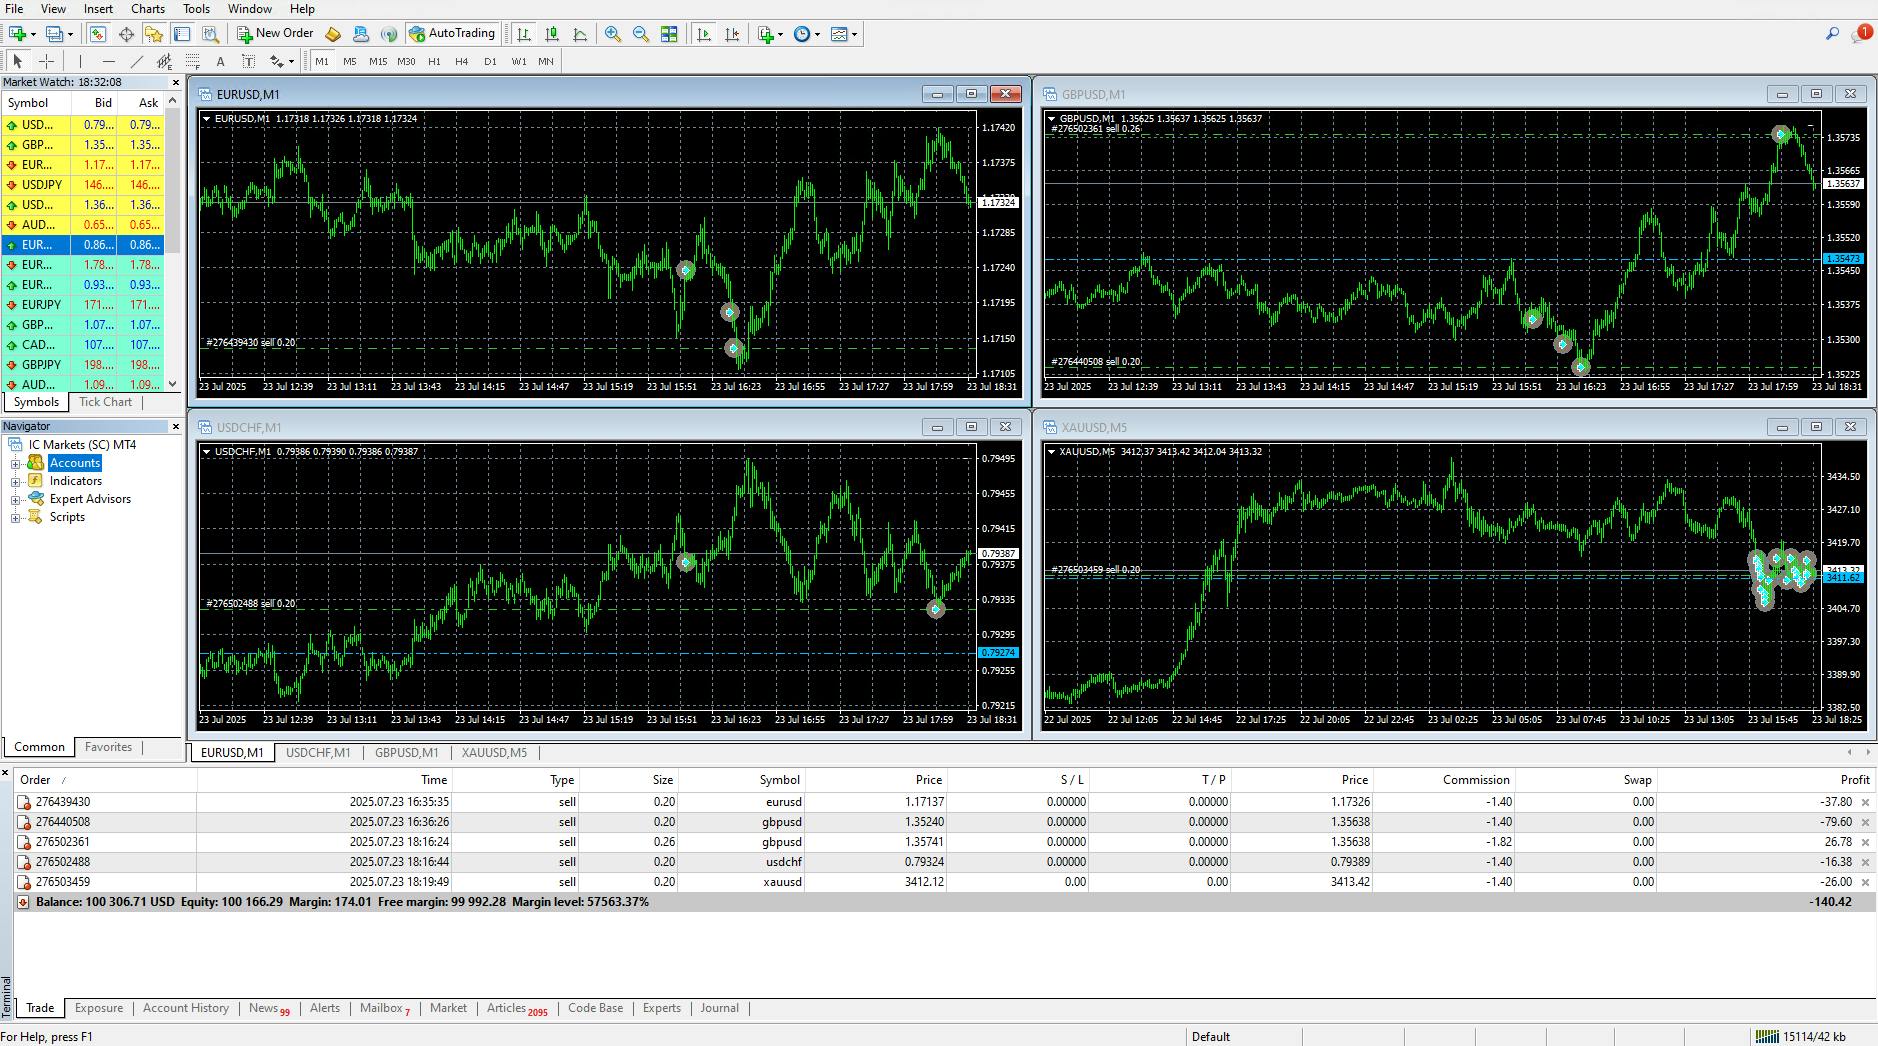The image size is (1878, 1046).
Task: Switch to candlestick chart display
Action: [x=551, y=34]
